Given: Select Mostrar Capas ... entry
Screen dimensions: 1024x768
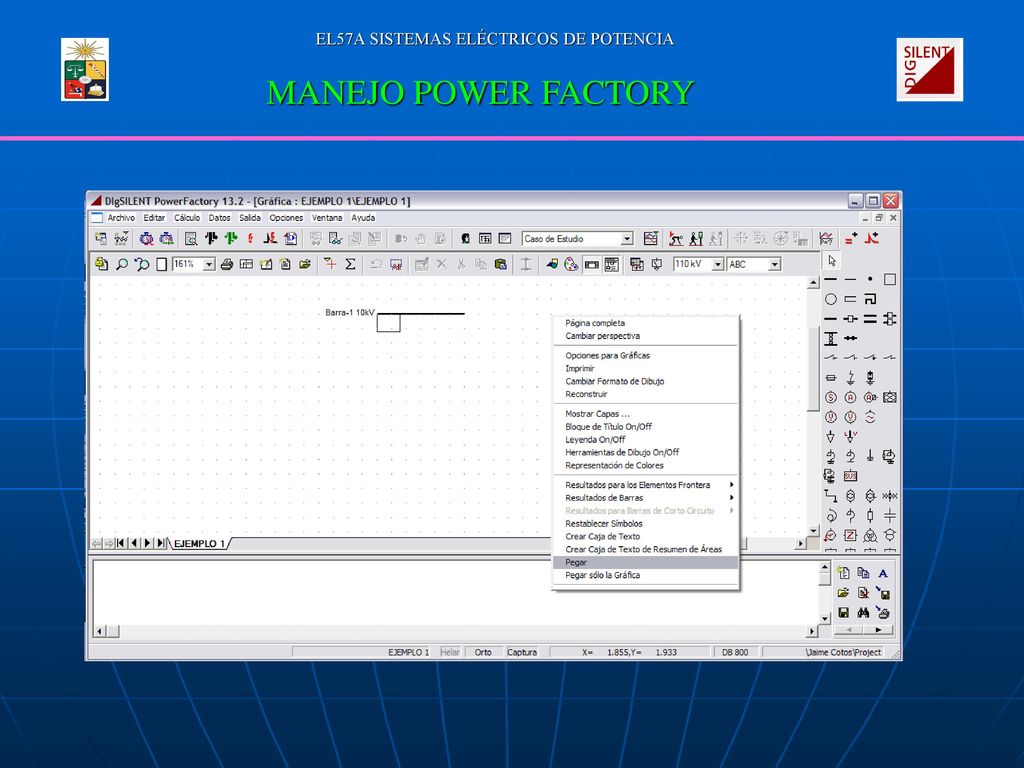Looking at the screenshot, I should (x=645, y=414).
